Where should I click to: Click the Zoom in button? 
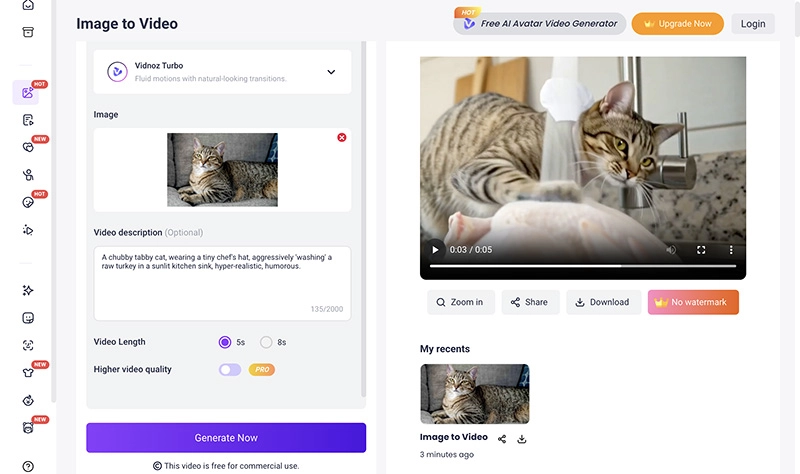pyautogui.click(x=461, y=302)
